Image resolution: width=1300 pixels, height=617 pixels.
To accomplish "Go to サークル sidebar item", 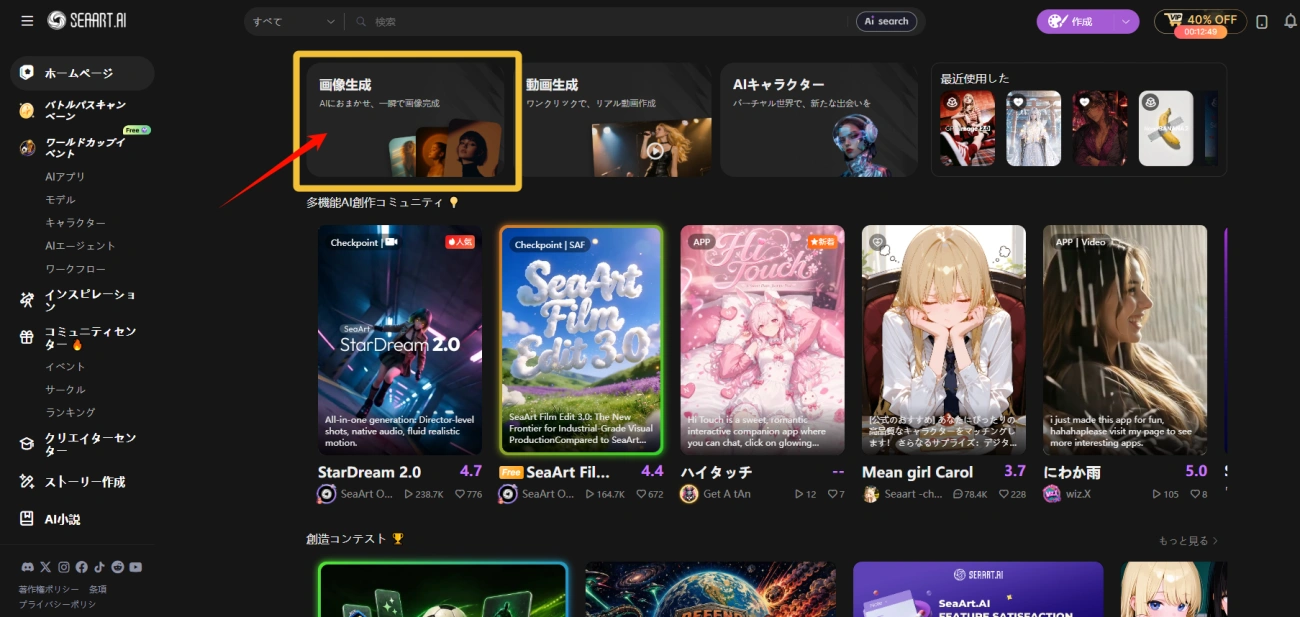I will pyautogui.click(x=65, y=390).
